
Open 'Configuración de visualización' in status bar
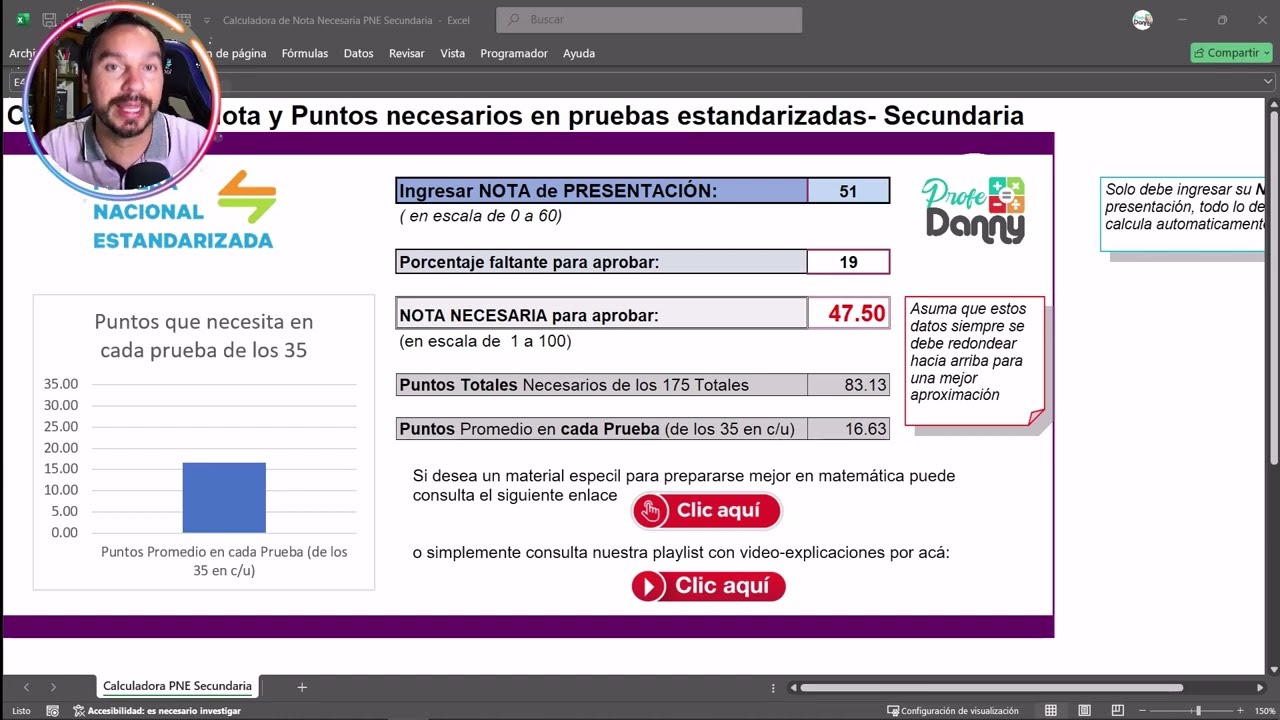click(953, 711)
